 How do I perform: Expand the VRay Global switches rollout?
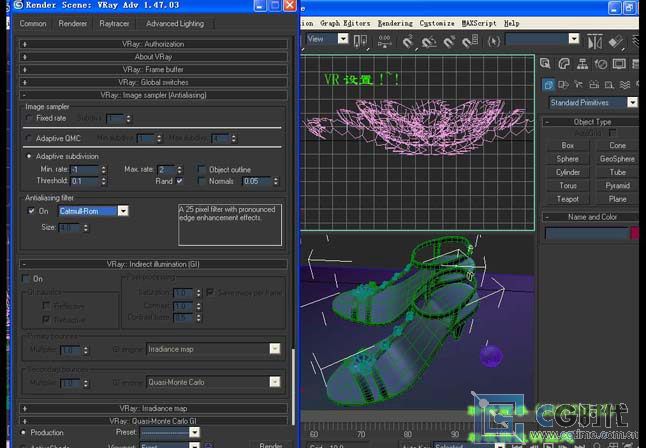tap(155, 82)
